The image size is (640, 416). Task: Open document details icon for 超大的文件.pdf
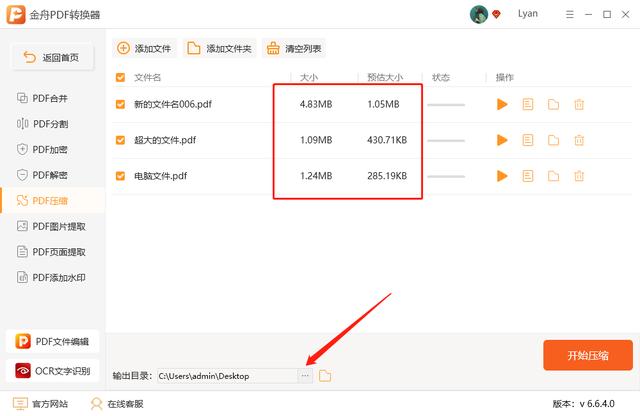point(528,140)
